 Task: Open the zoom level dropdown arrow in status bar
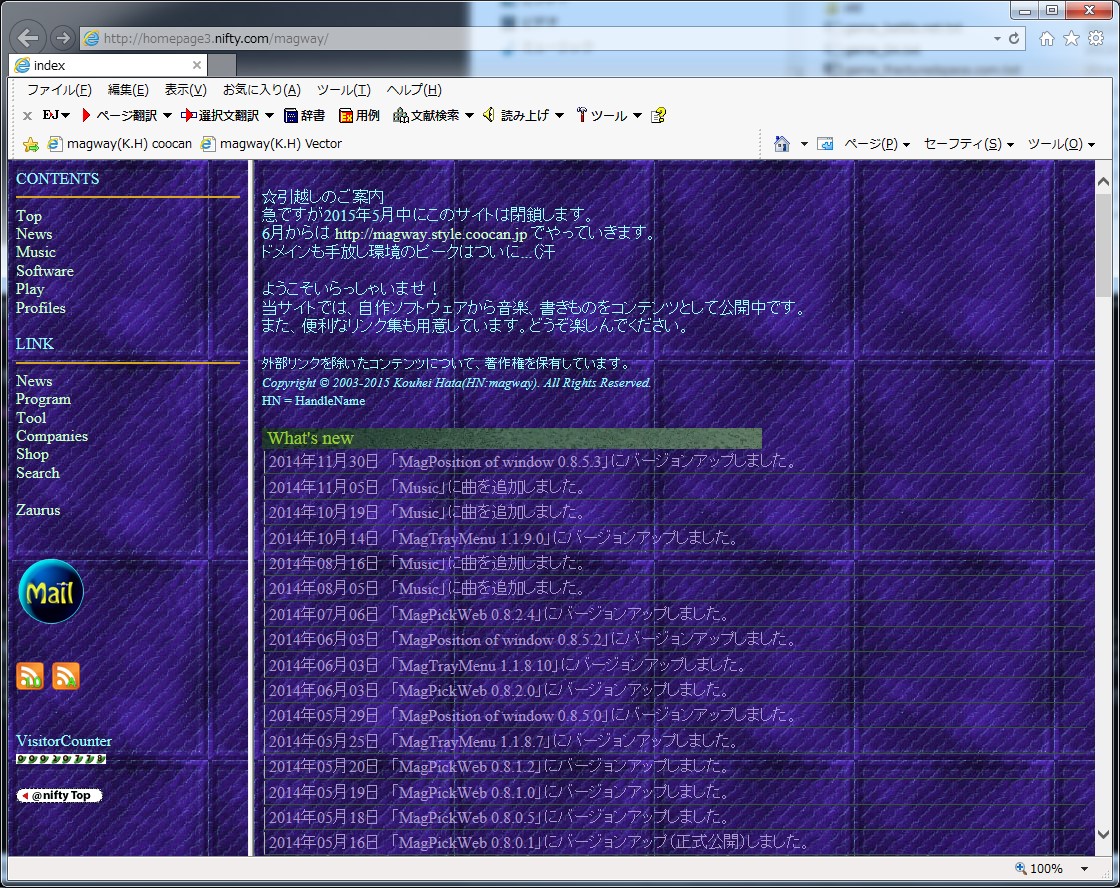pos(1084,869)
